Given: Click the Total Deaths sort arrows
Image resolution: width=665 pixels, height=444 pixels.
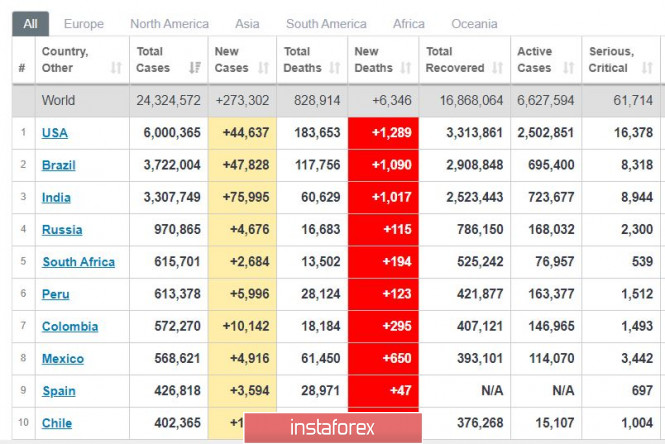Looking at the screenshot, I should (x=334, y=68).
